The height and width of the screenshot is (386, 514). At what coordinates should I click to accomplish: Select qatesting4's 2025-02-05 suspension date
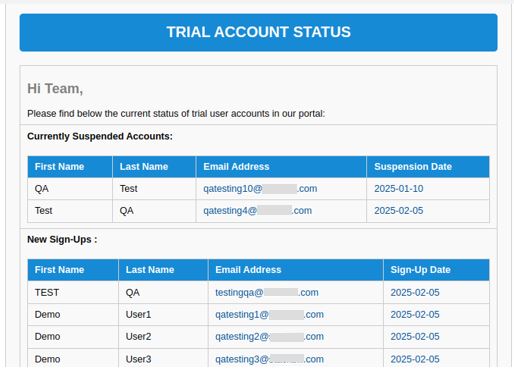click(x=399, y=211)
